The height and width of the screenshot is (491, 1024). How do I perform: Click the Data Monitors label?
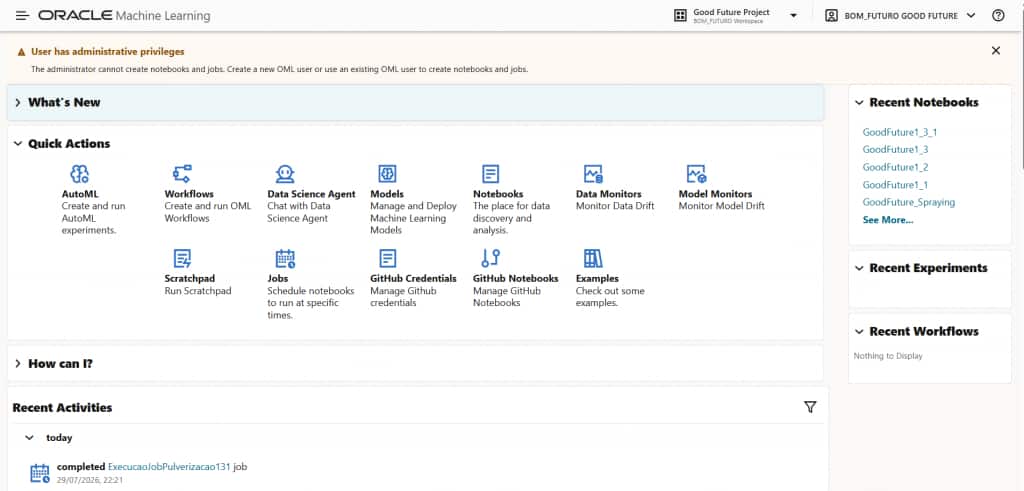click(x=609, y=194)
